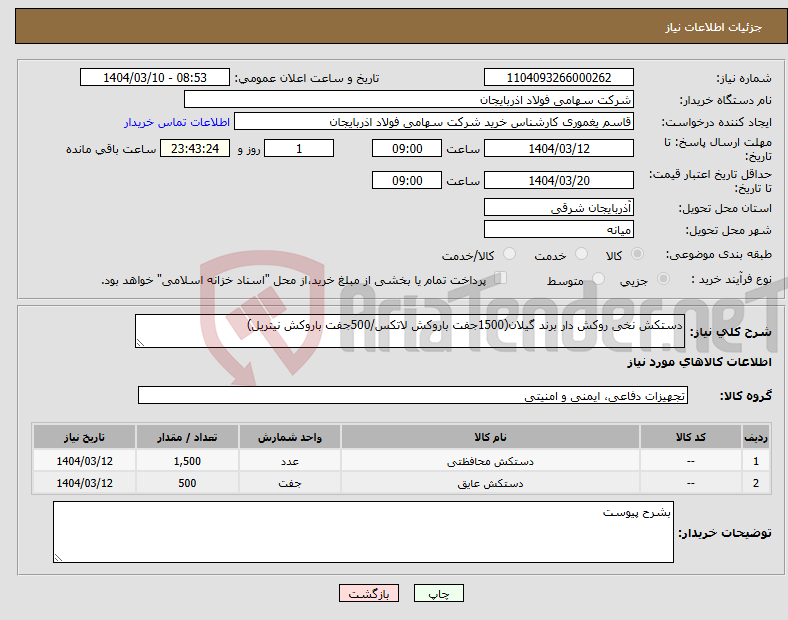Click the quantity cell 500
Screen dimensions: 788x620
coord(187,483)
